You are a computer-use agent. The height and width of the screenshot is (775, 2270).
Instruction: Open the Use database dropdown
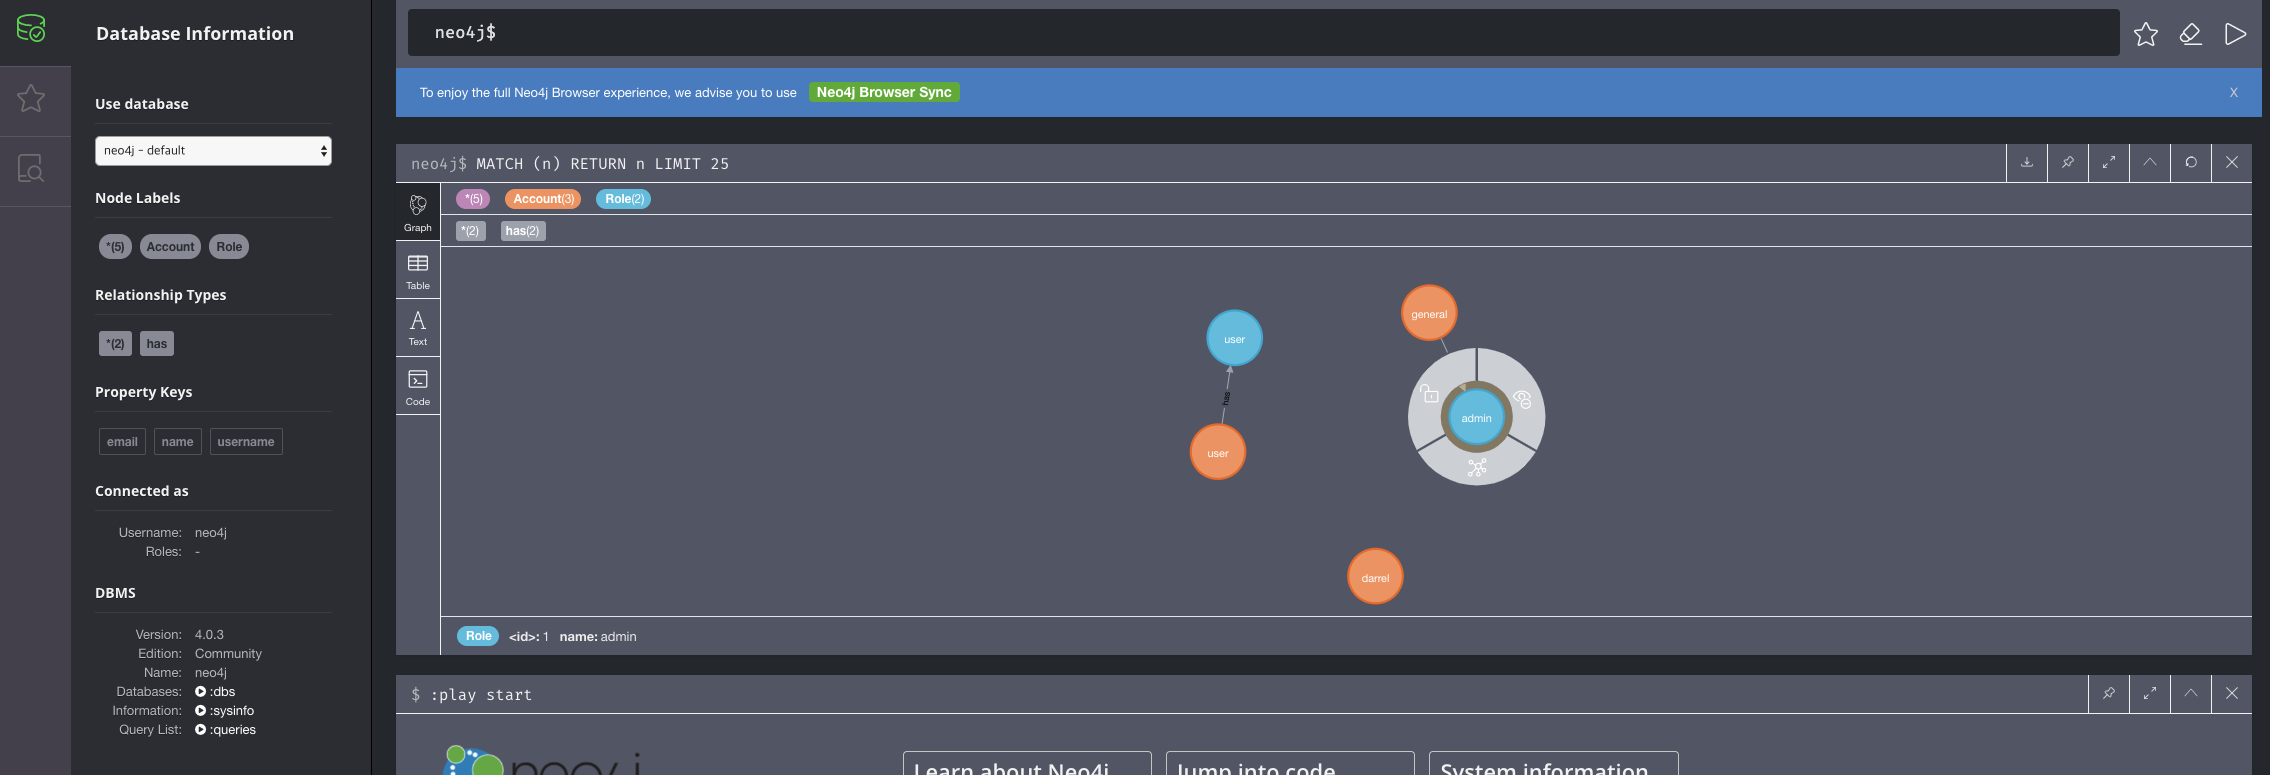click(x=213, y=151)
